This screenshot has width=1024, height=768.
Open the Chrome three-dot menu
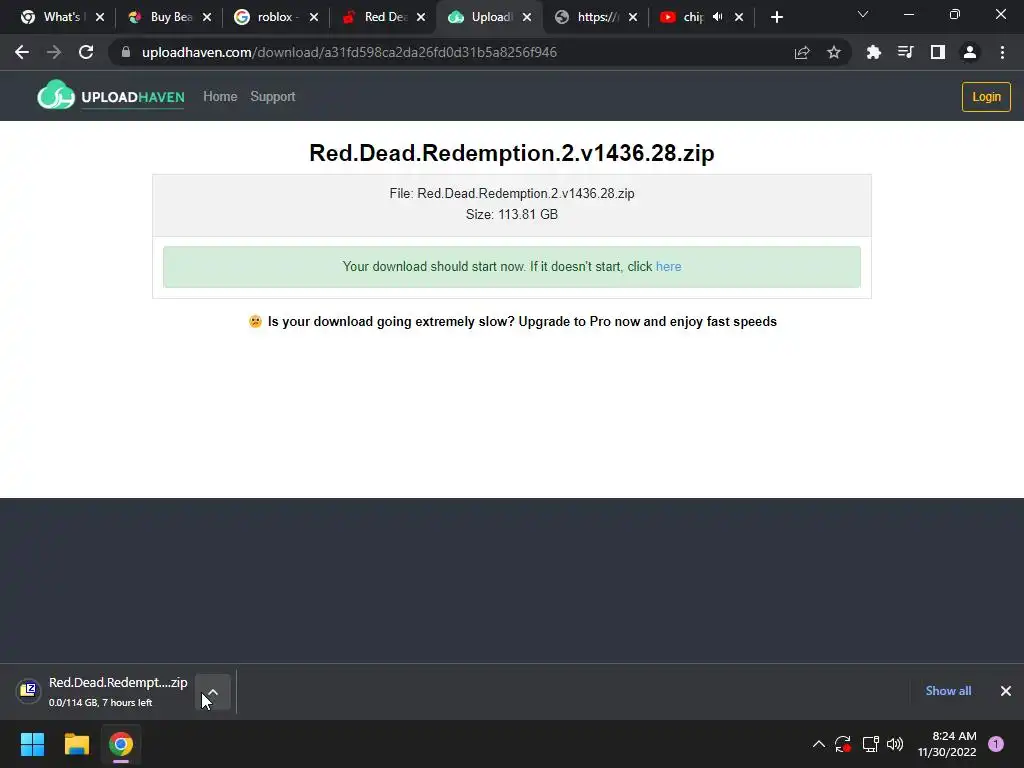click(x=1002, y=52)
